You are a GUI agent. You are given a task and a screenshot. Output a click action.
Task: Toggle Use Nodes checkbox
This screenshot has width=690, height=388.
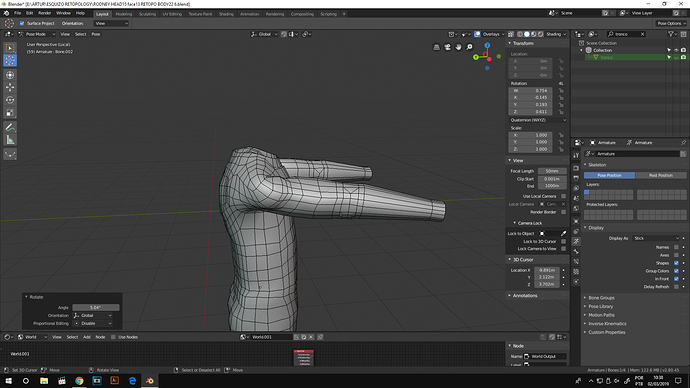(114, 337)
